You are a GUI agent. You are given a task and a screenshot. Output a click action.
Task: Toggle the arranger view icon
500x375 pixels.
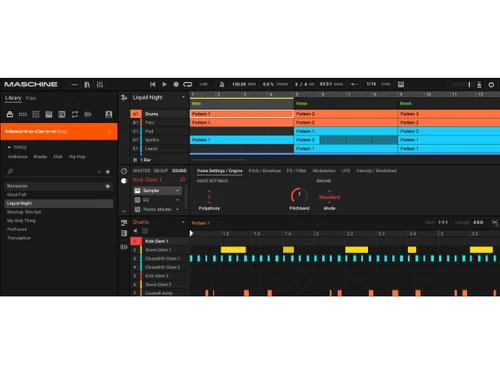click(124, 98)
